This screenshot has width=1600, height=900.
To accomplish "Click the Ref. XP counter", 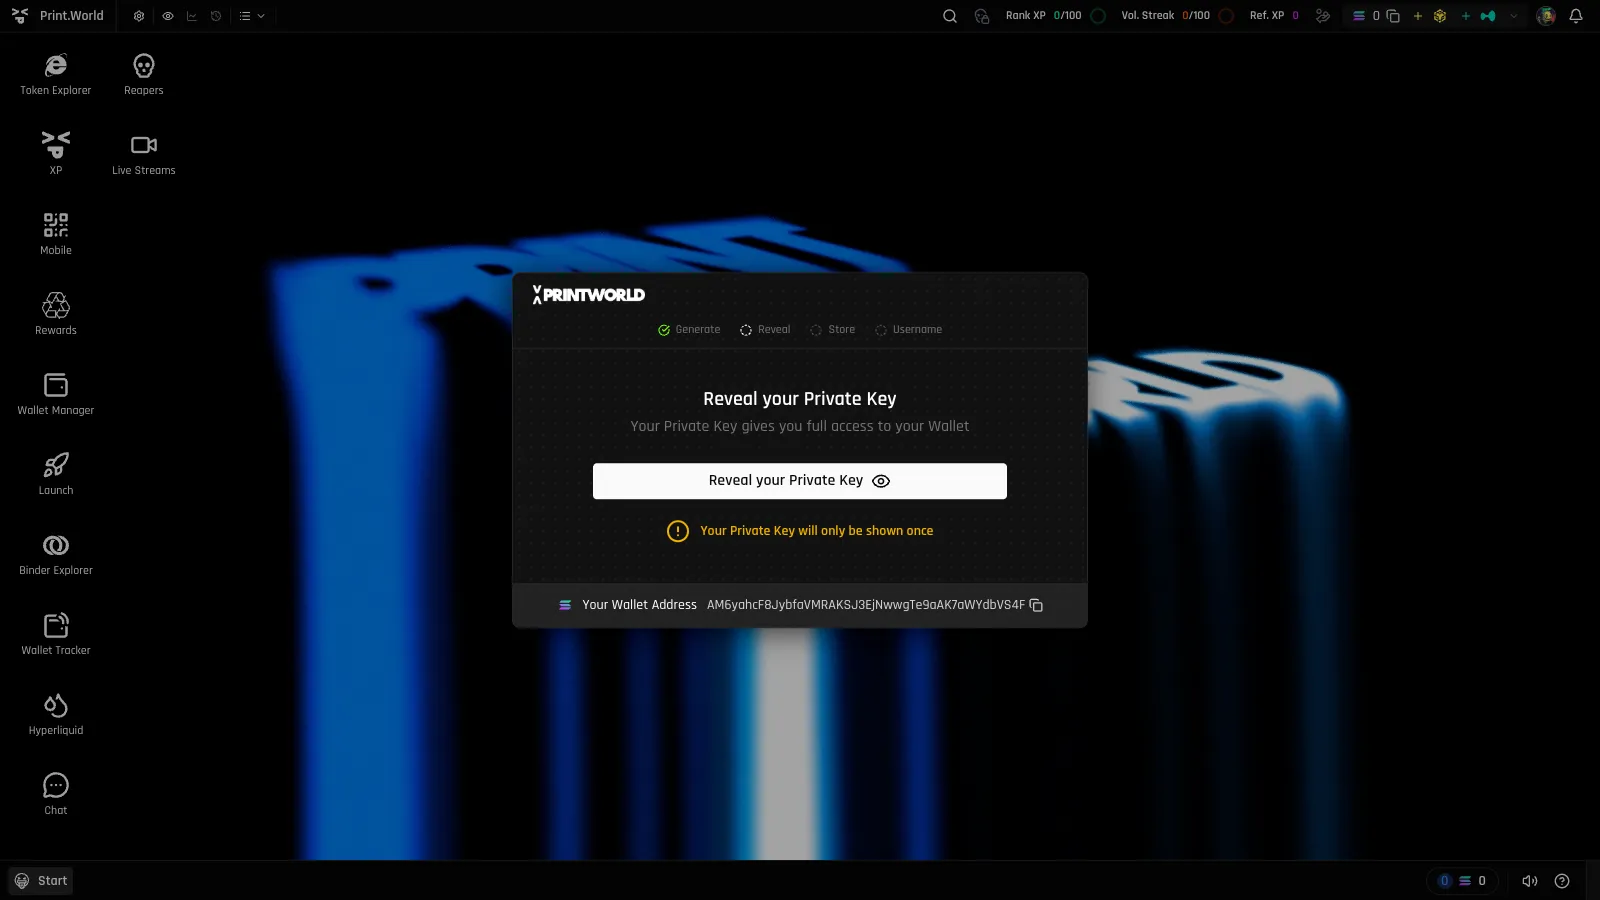I will coord(1274,16).
